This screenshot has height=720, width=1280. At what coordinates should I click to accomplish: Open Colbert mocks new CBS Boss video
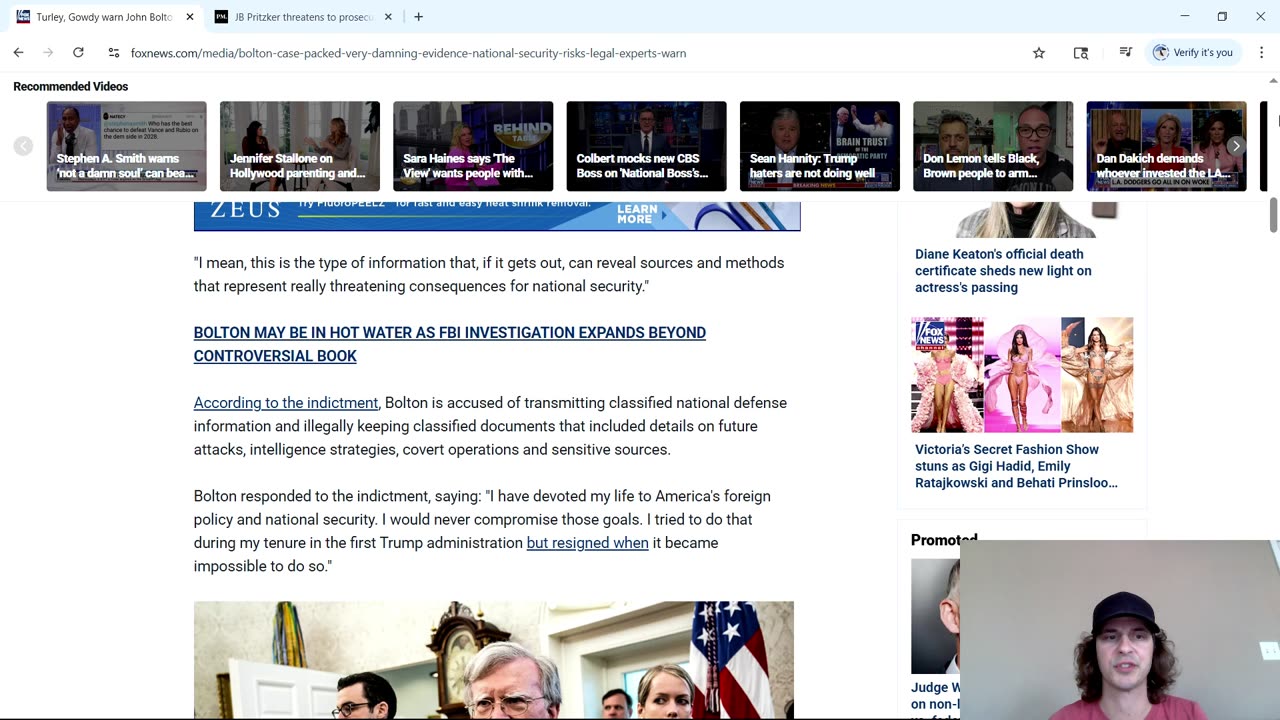coord(646,146)
